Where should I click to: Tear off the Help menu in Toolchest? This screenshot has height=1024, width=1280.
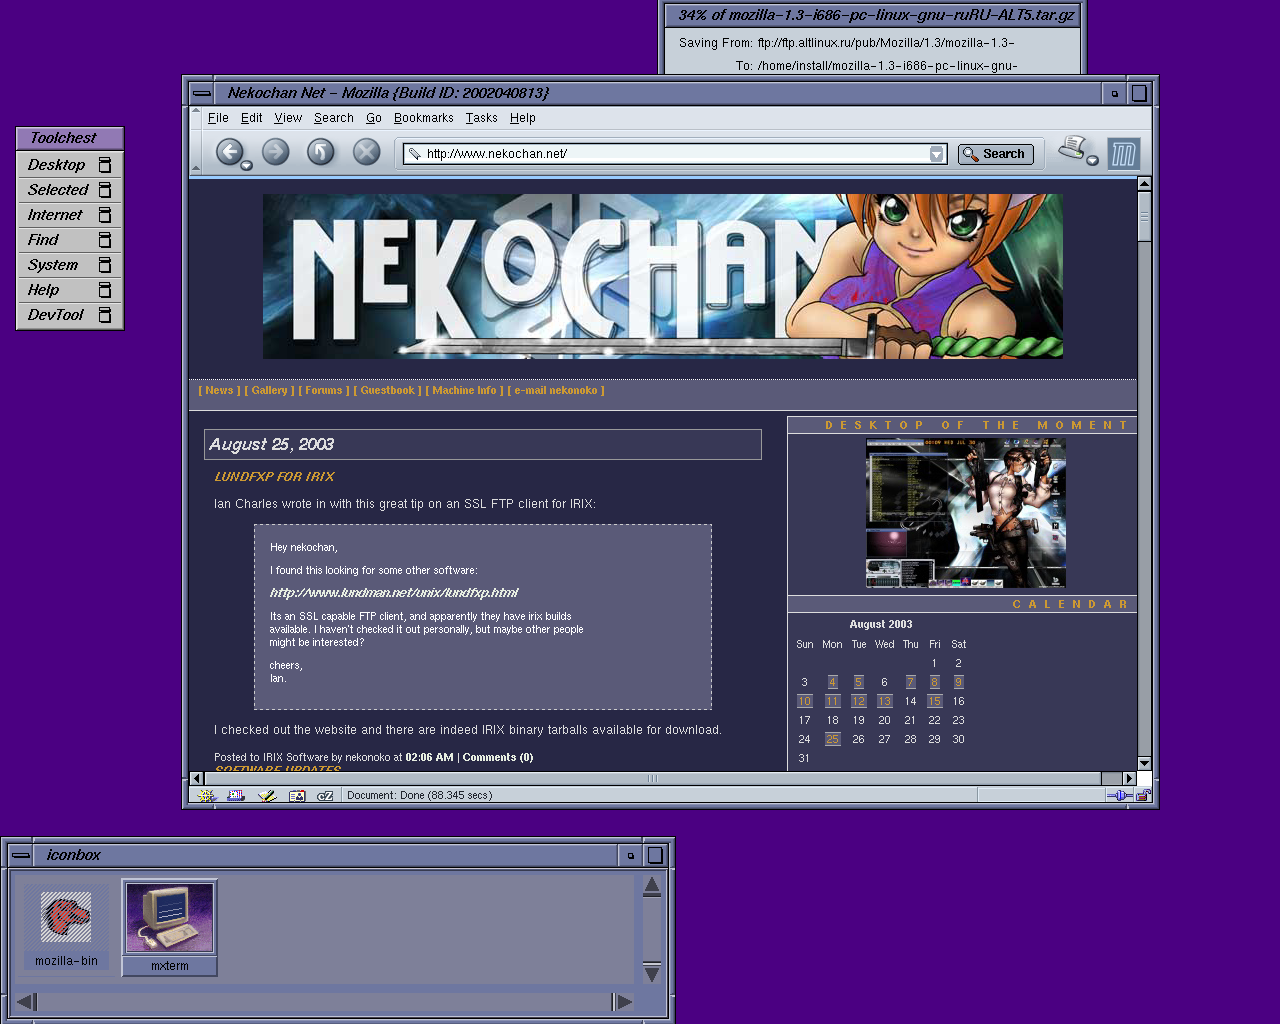point(104,290)
